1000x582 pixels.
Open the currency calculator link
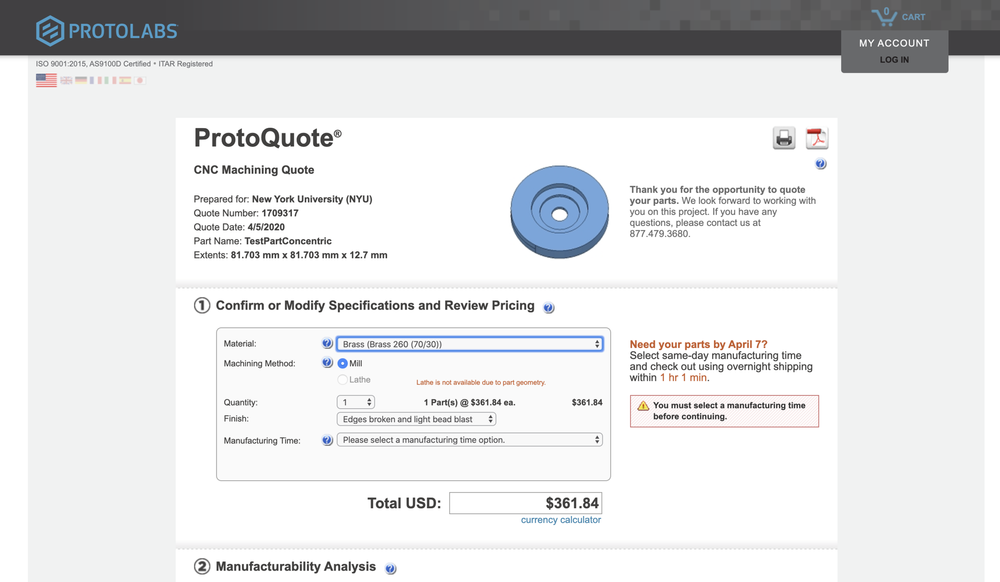pos(561,520)
